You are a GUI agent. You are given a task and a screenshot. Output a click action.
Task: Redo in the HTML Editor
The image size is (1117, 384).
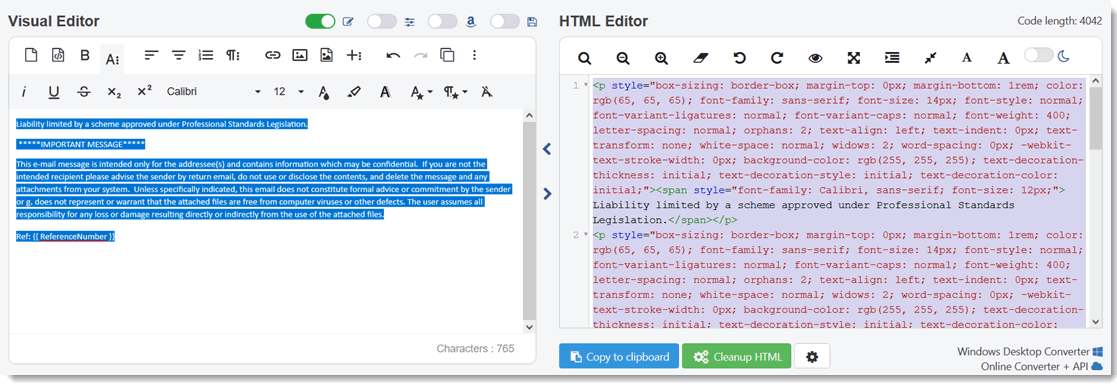pos(777,58)
